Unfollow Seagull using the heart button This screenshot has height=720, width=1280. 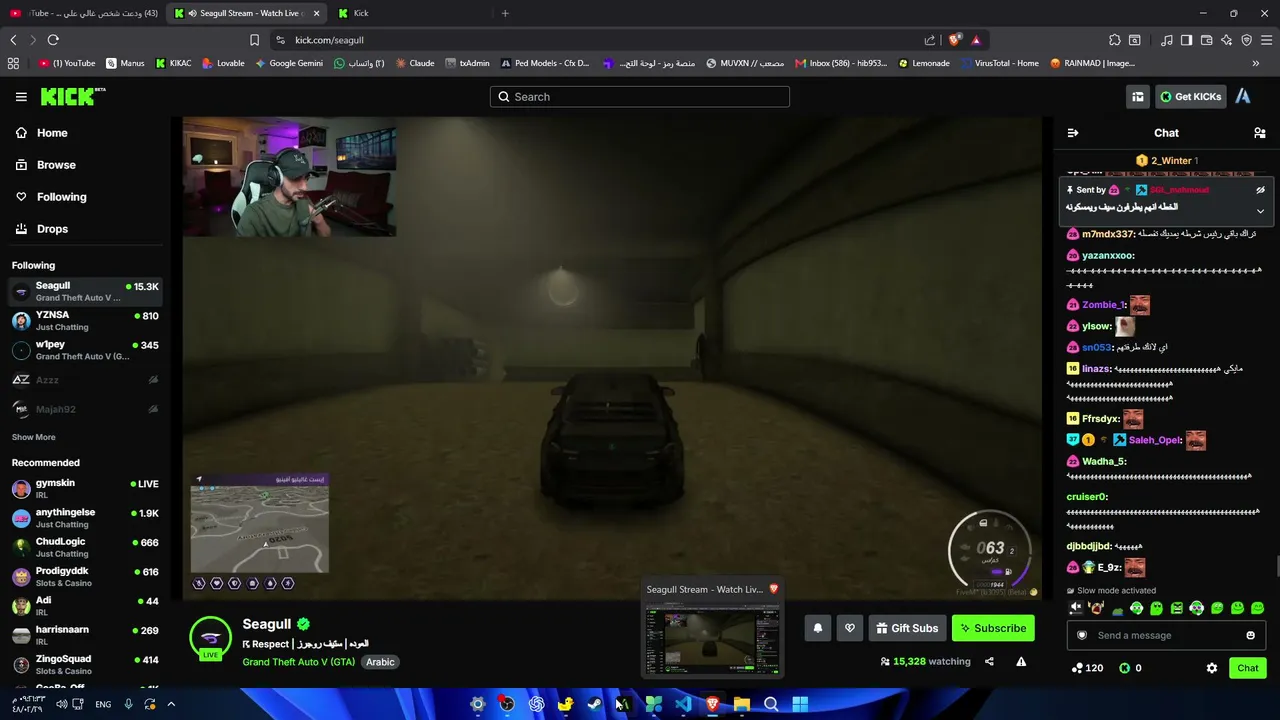pos(850,628)
